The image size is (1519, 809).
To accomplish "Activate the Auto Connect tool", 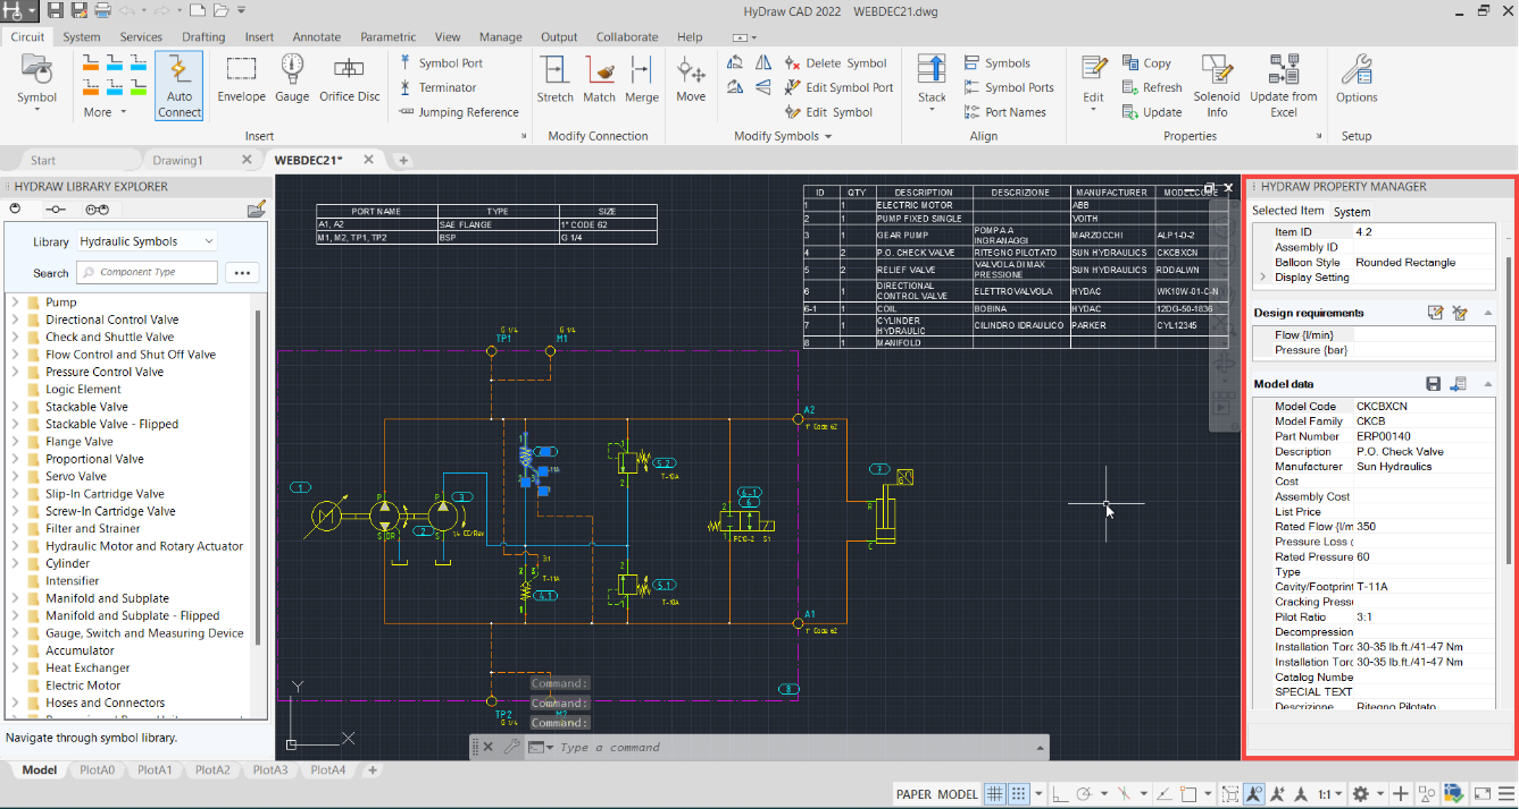I will (x=178, y=86).
